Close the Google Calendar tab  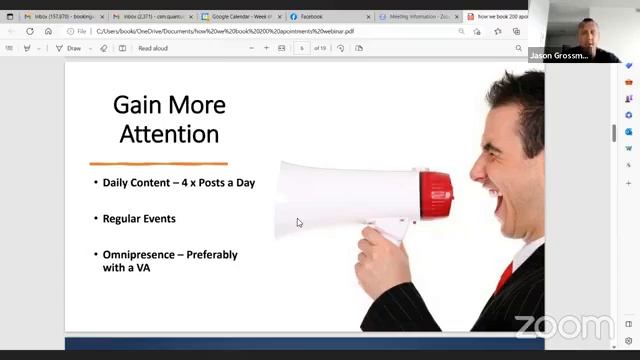point(280,17)
